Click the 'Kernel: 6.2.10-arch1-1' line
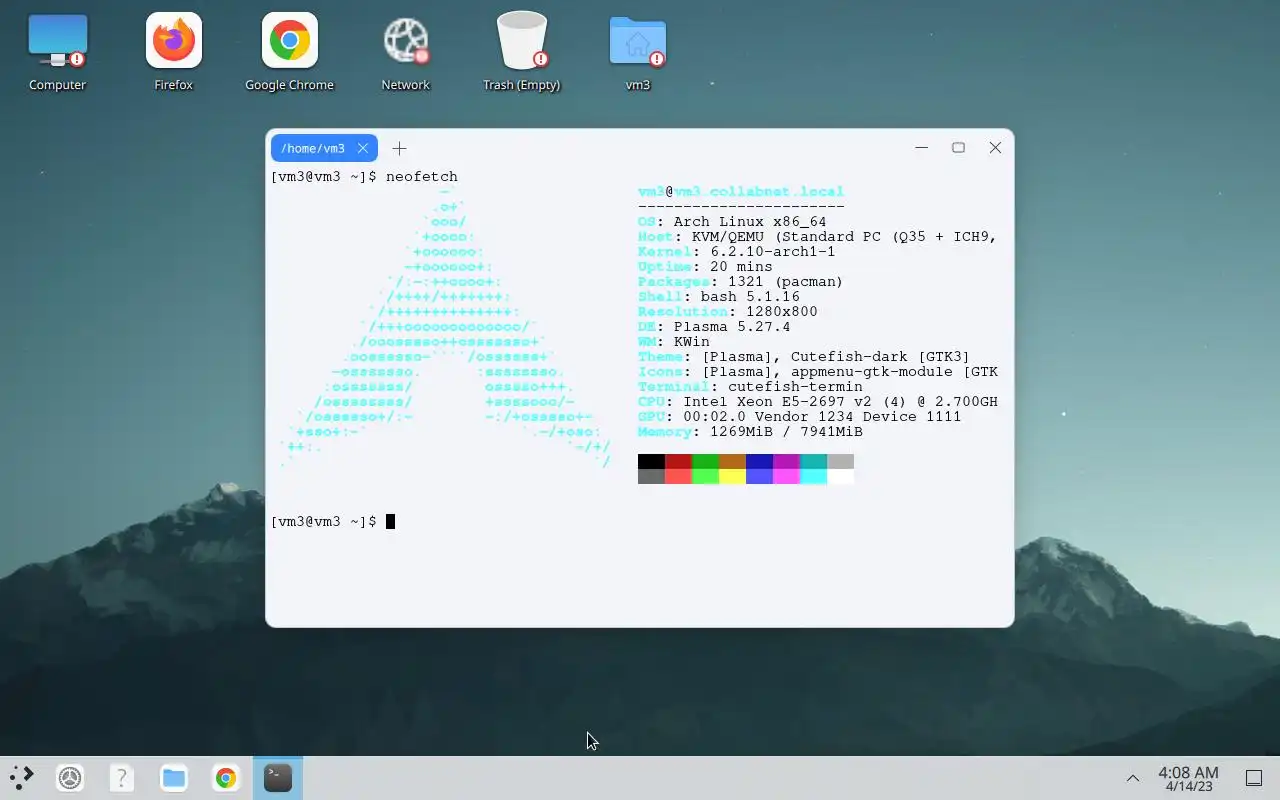This screenshot has height=800, width=1280. (736, 252)
